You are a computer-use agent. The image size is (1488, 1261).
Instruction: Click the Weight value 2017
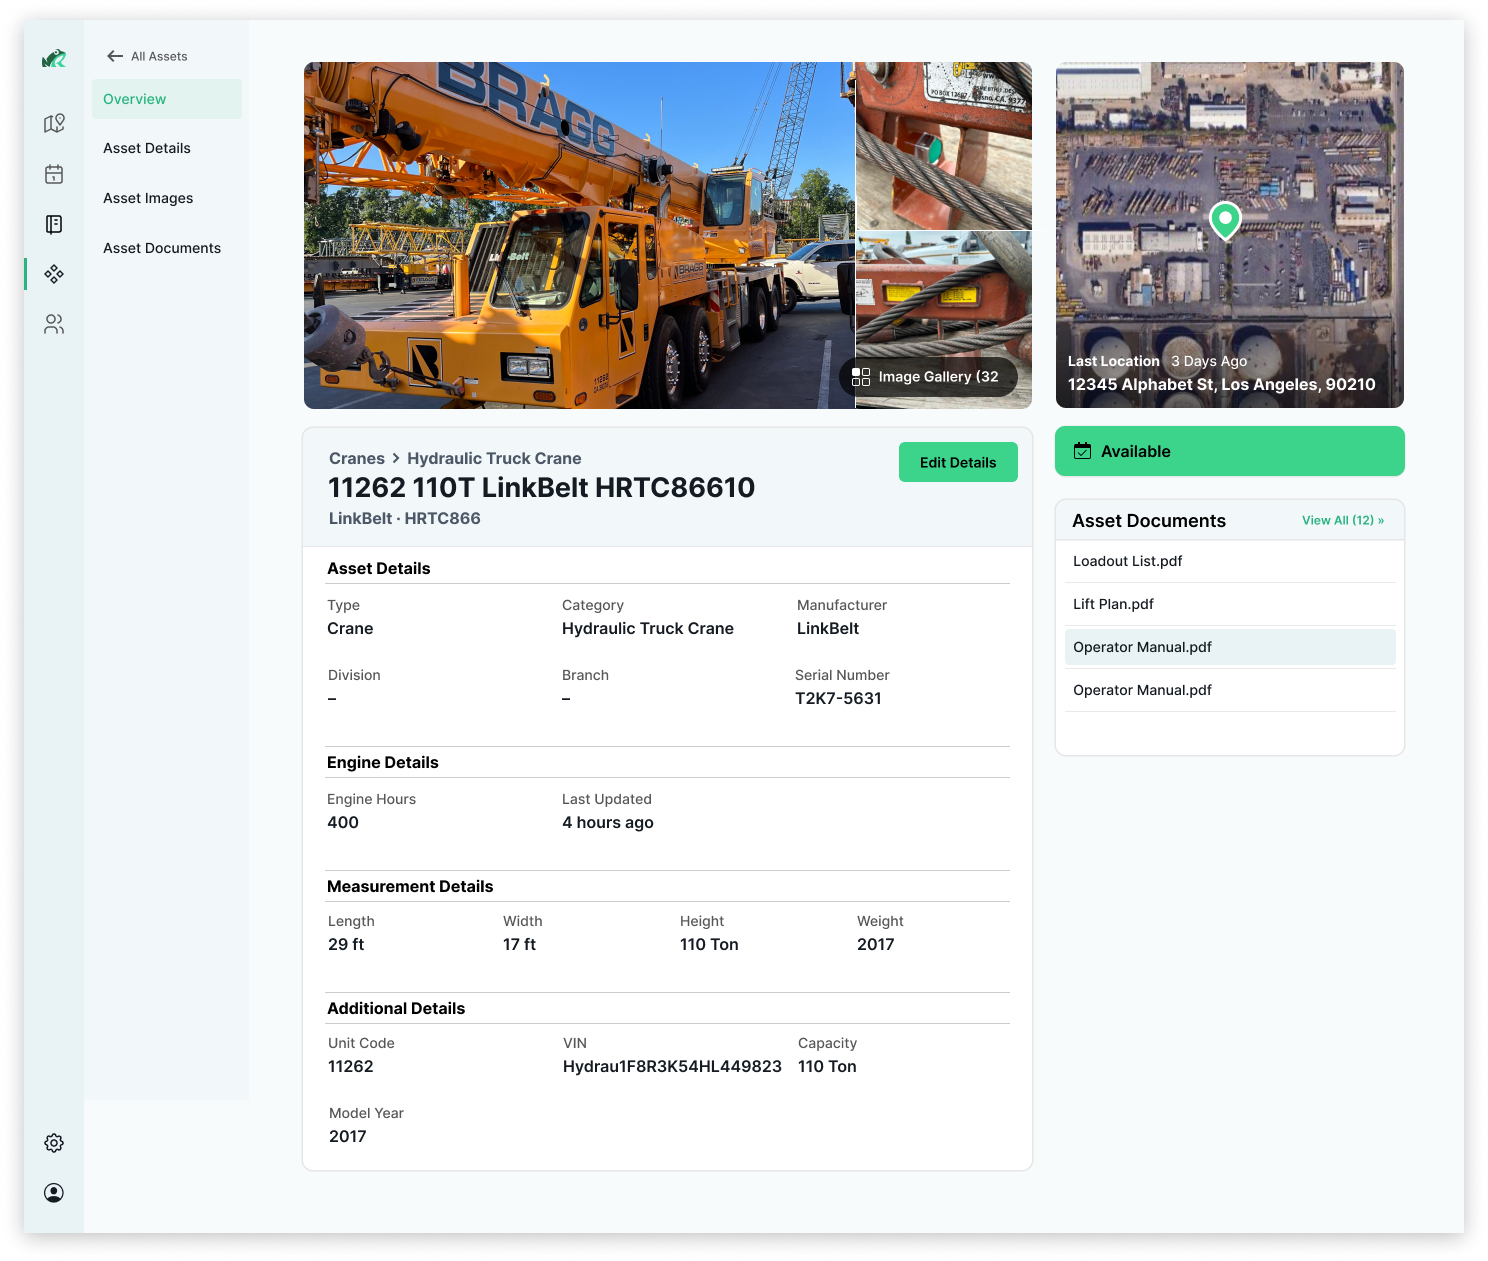[x=876, y=944]
